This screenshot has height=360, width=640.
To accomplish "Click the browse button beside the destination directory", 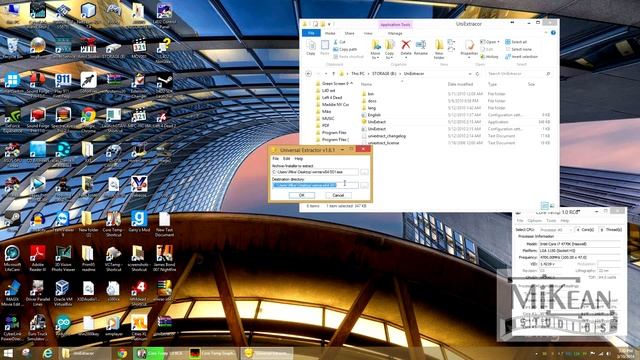I will pyautogui.click(x=364, y=185).
